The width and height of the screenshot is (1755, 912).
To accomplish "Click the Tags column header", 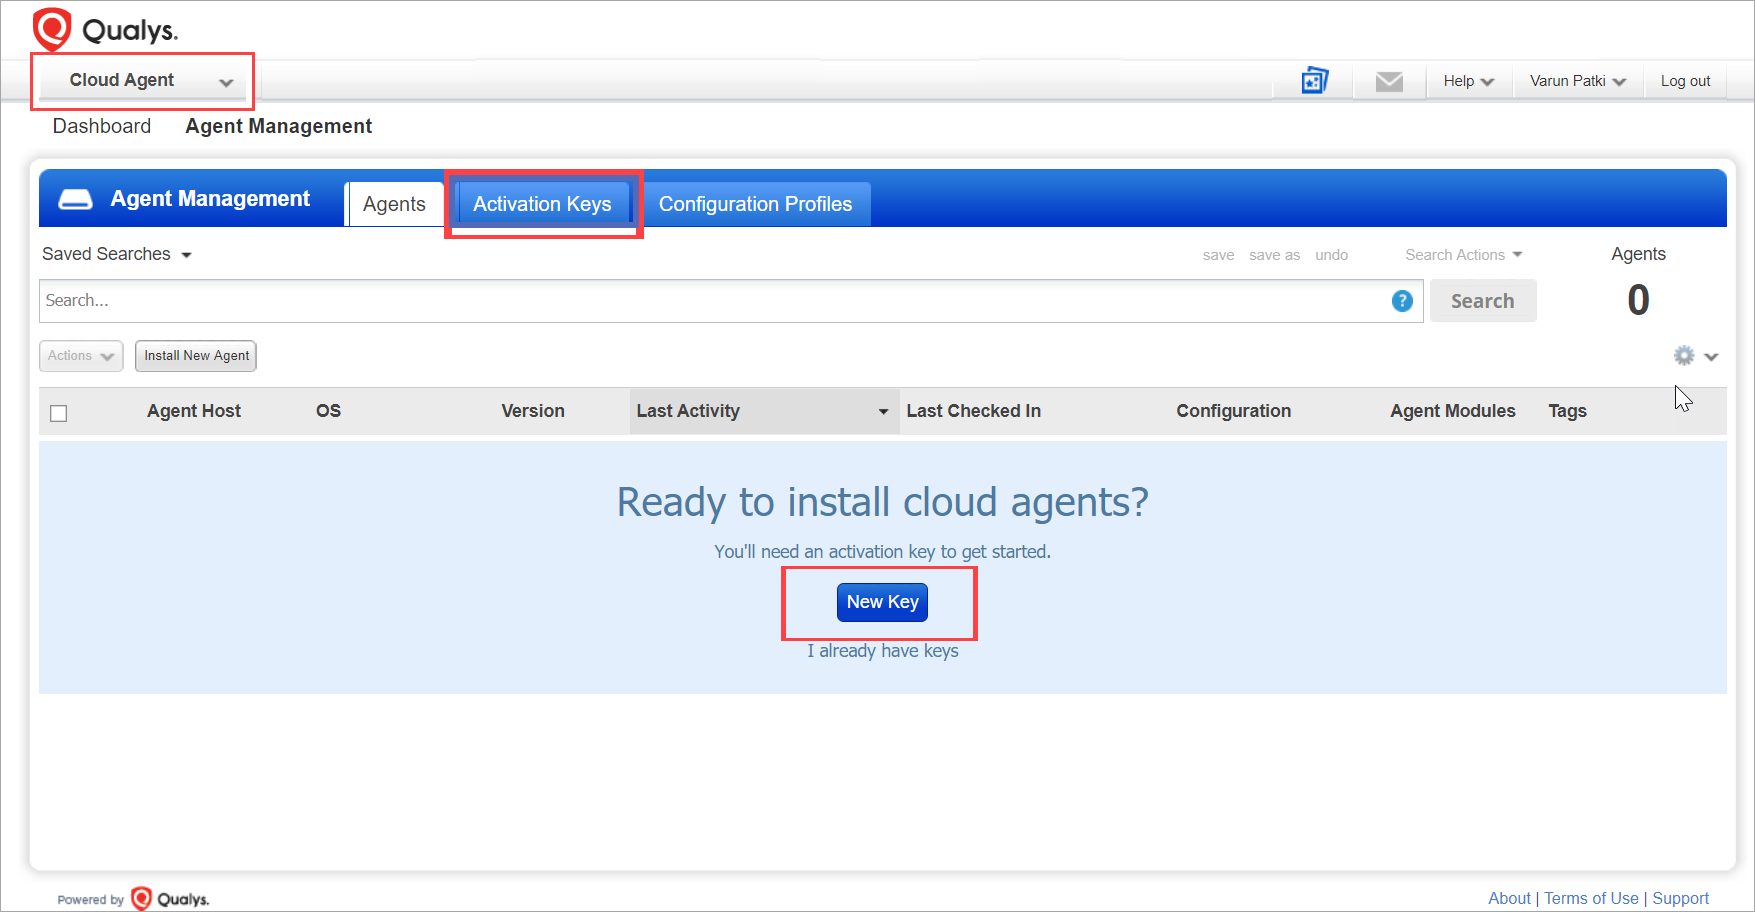I will coord(1567,411).
